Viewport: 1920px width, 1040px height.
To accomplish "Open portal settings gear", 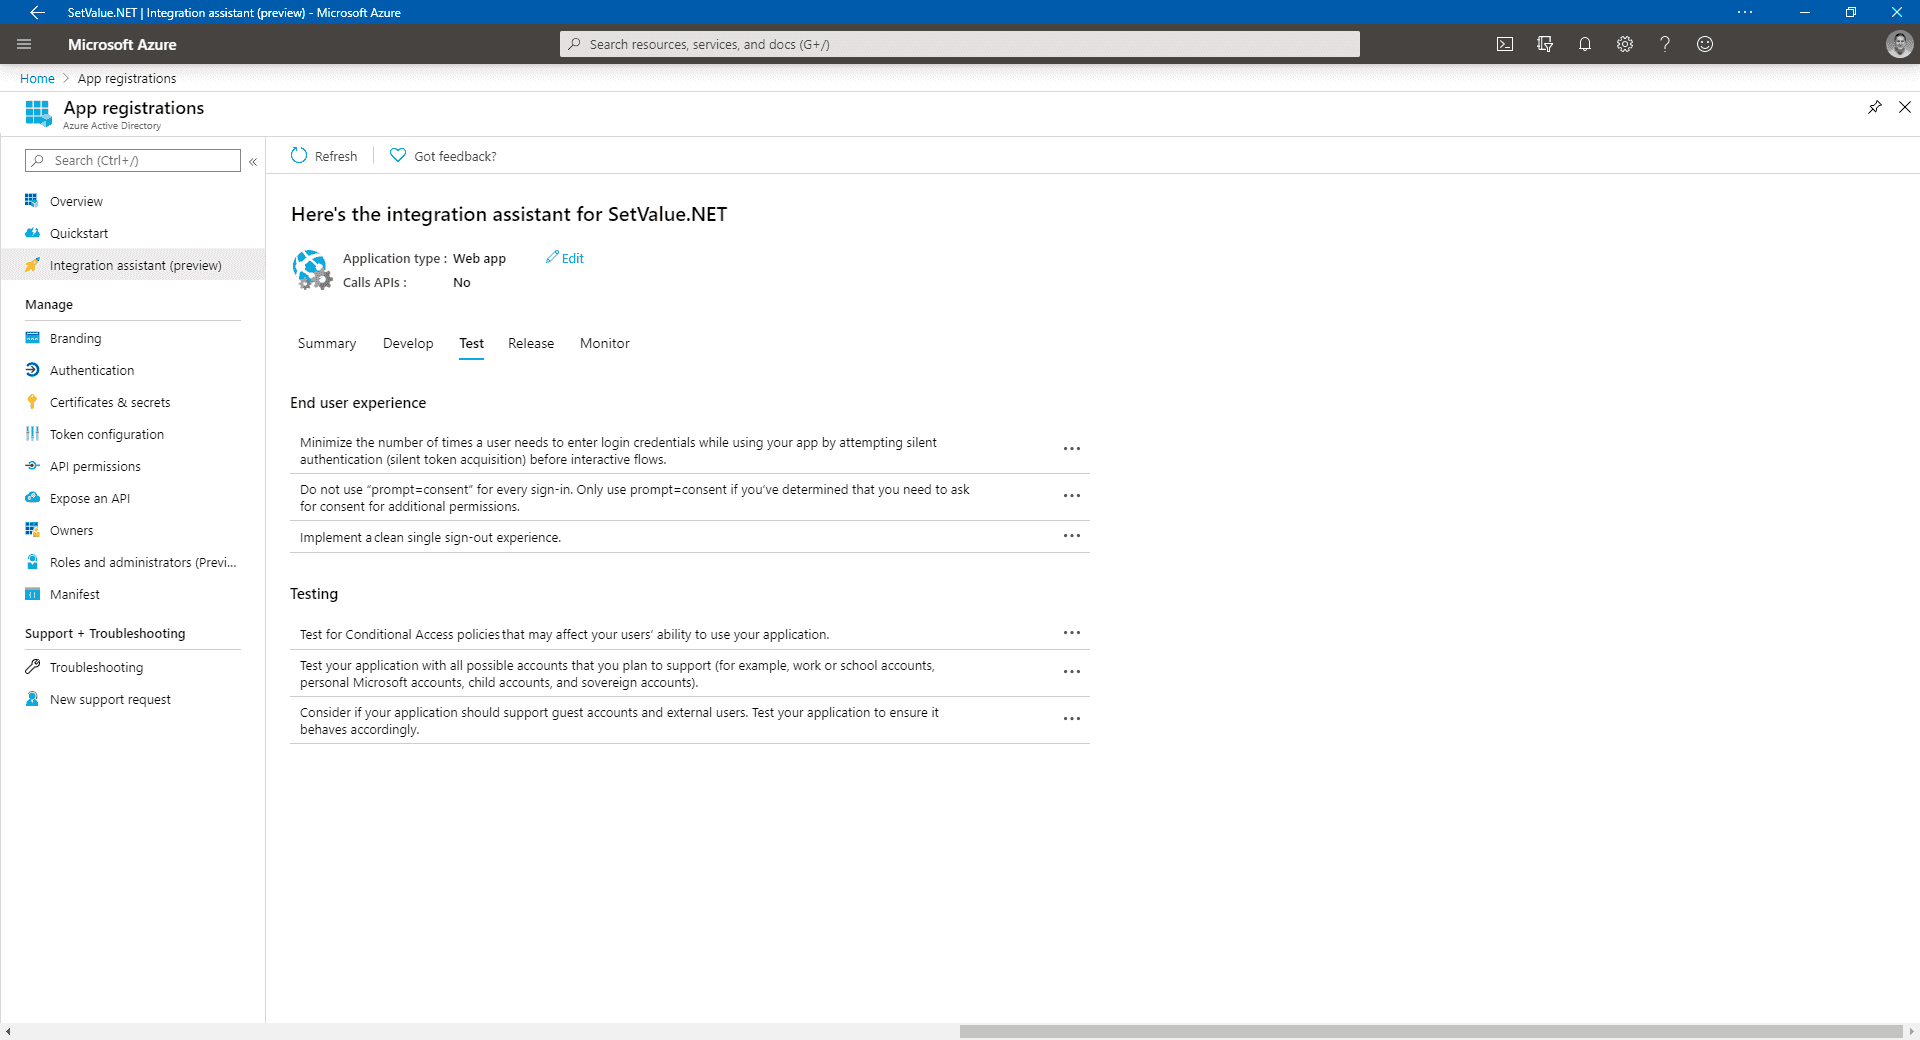I will pyautogui.click(x=1625, y=44).
